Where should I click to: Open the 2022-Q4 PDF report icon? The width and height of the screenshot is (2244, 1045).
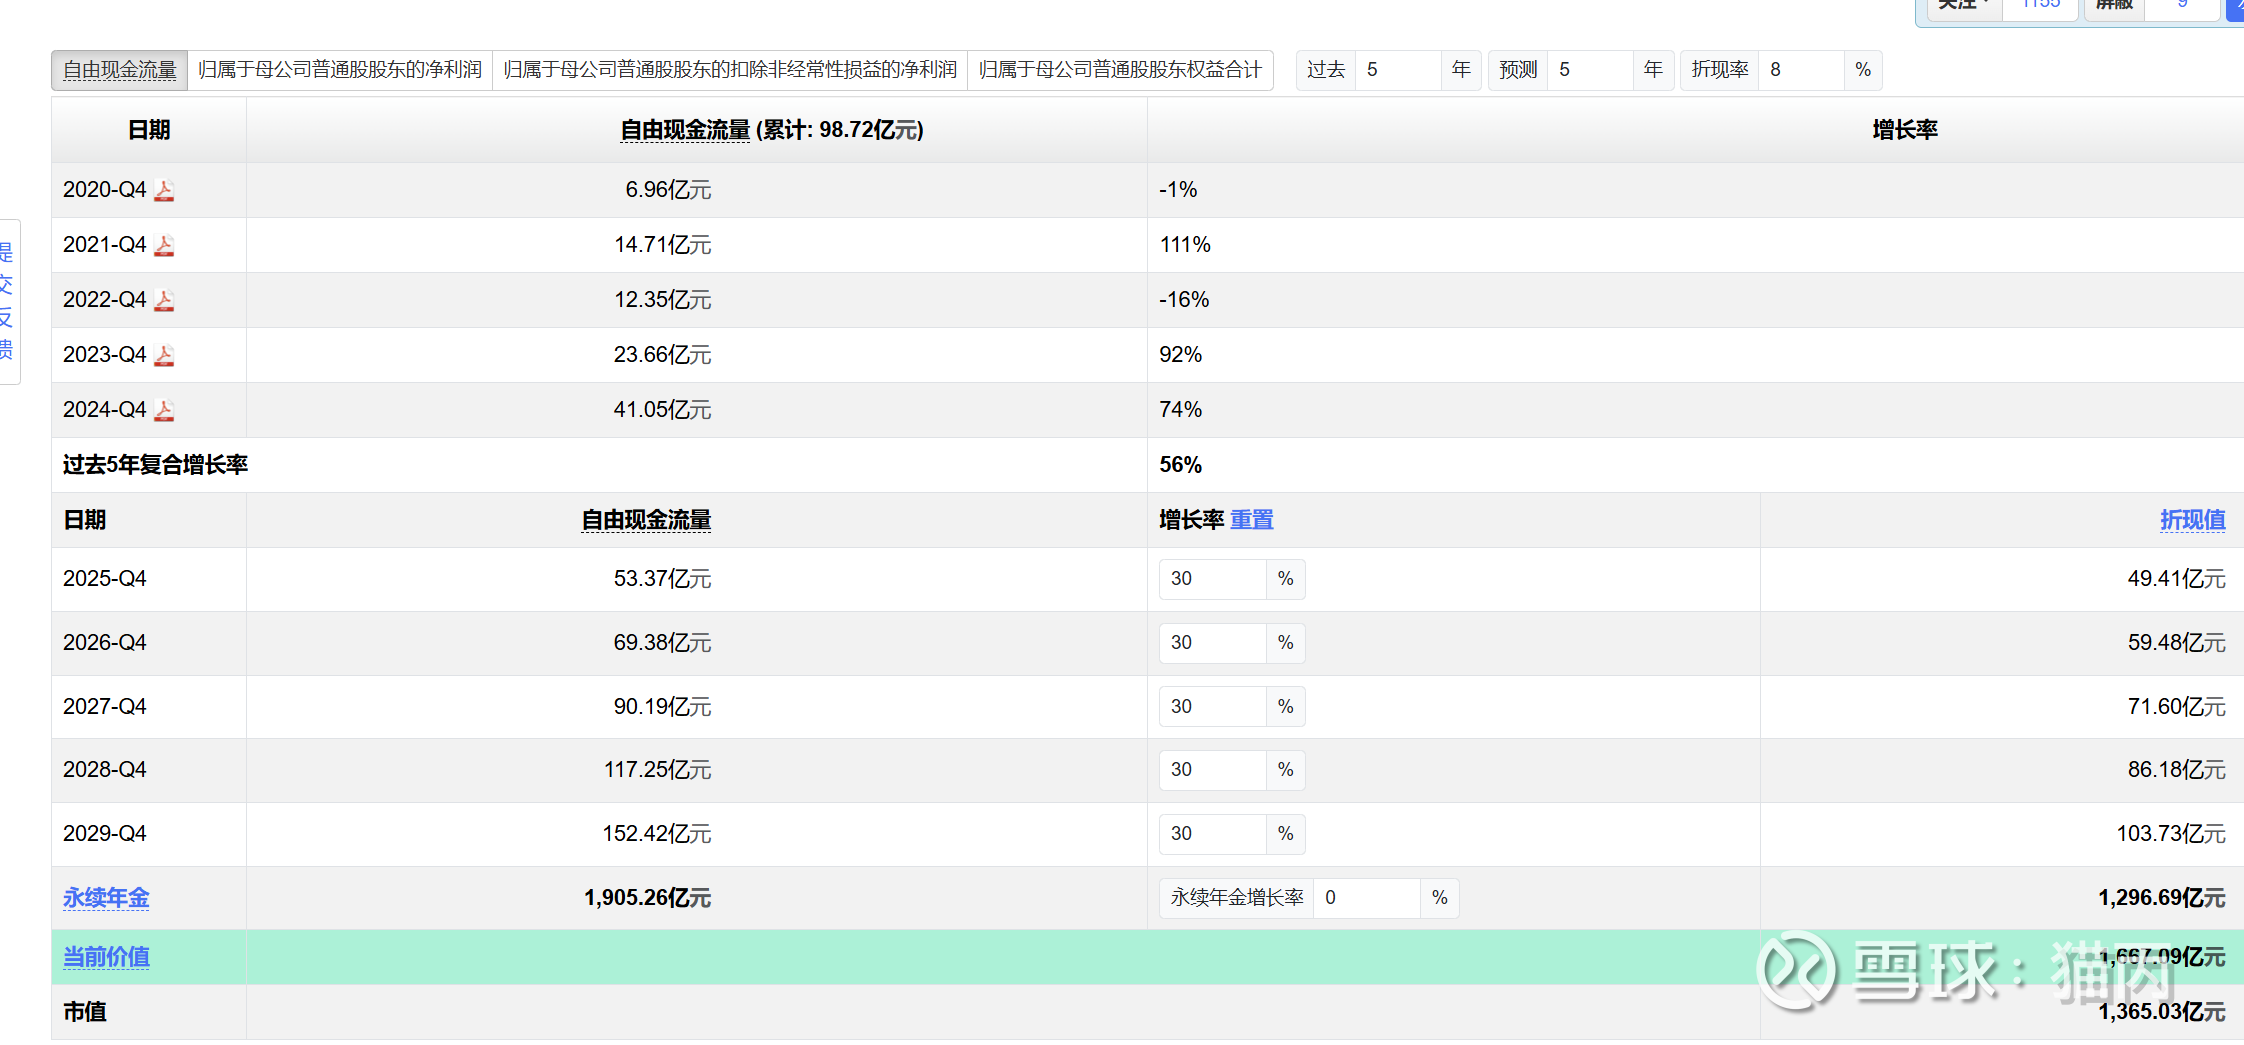tap(164, 301)
